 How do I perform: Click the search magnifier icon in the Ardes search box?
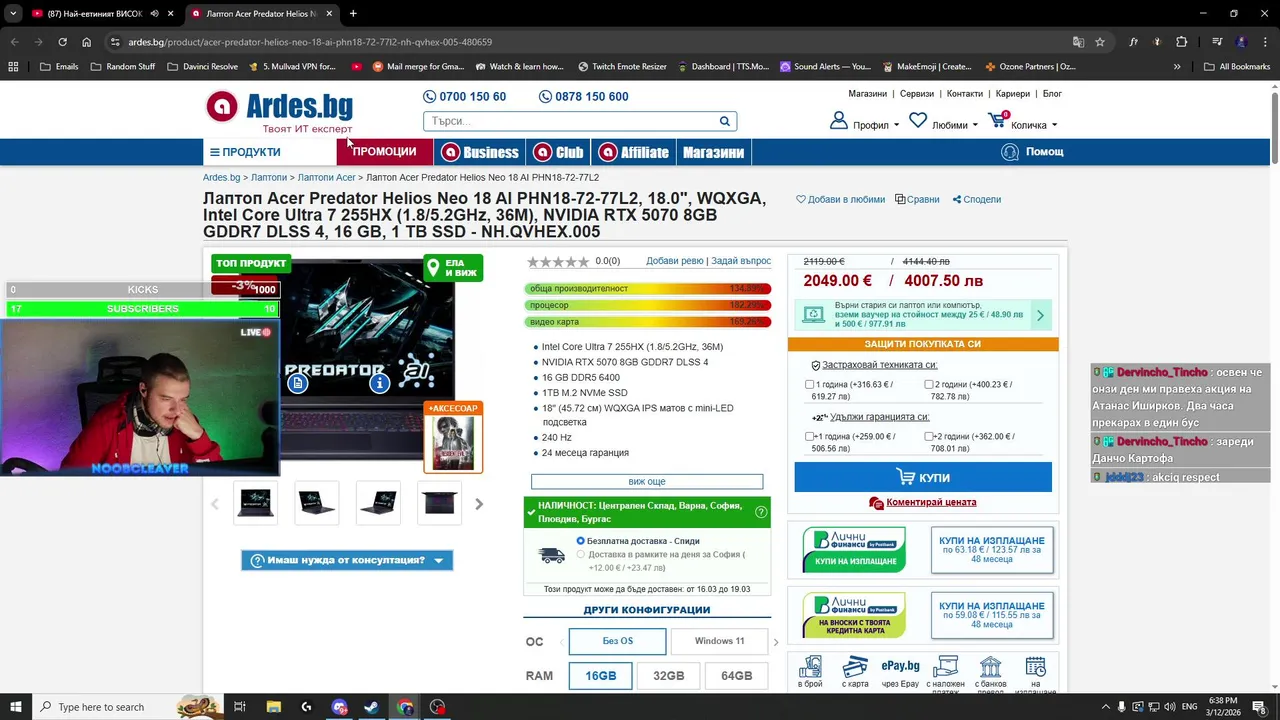[725, 121]
